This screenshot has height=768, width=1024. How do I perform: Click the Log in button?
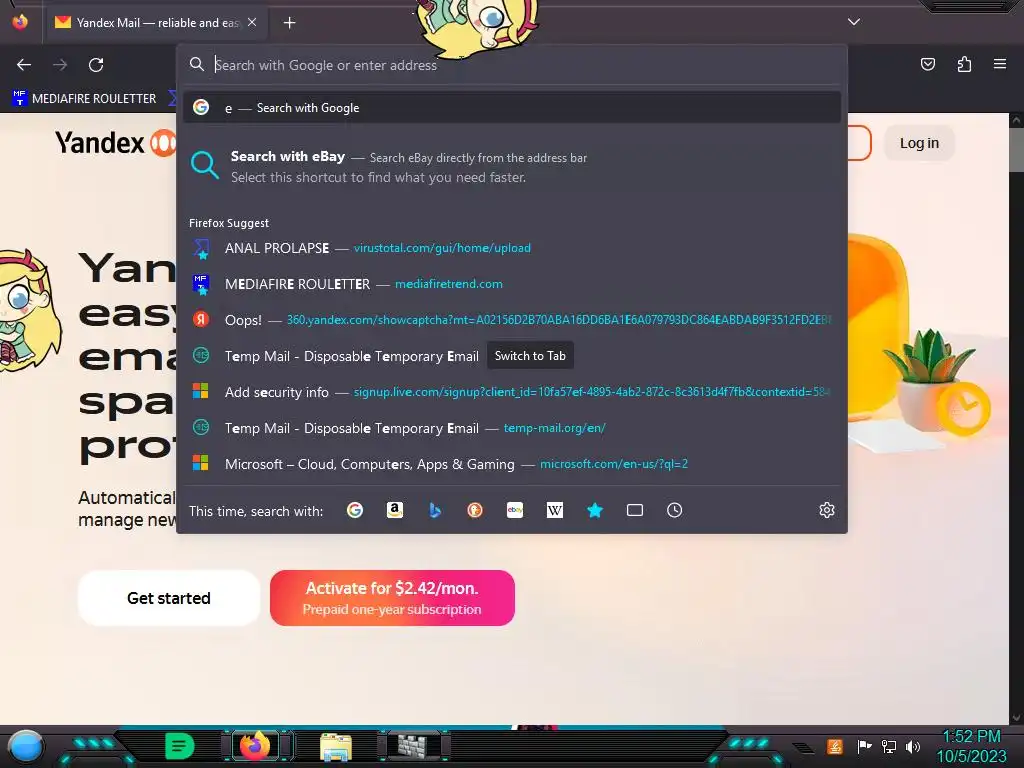tap(919, 143)
